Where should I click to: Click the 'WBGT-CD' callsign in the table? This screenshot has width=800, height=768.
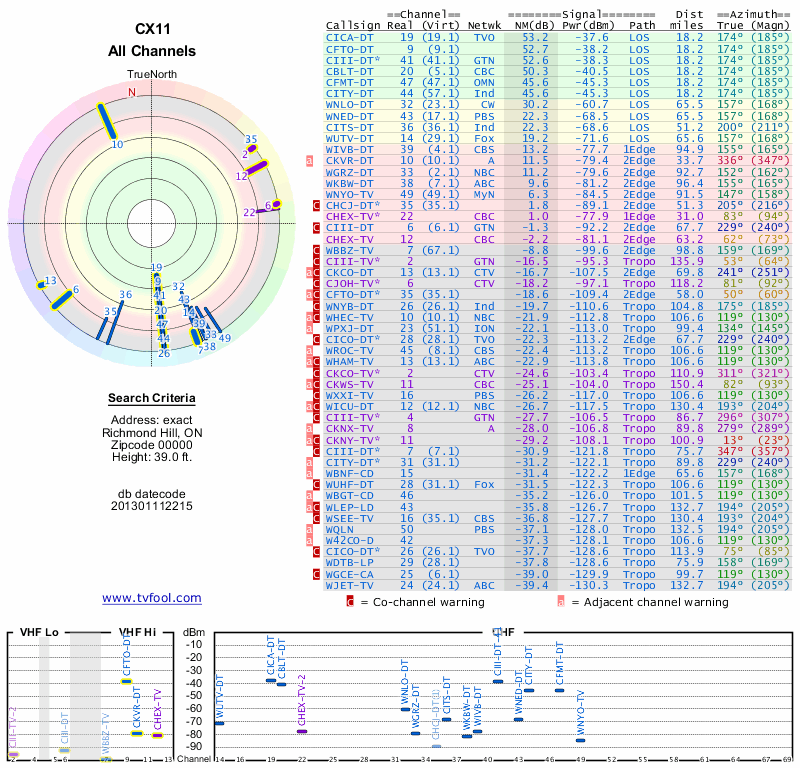[x=349, y=496]
